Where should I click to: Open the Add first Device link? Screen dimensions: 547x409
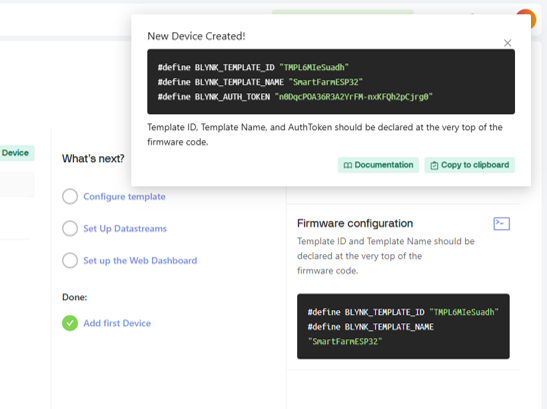click(x=117, y=323)
